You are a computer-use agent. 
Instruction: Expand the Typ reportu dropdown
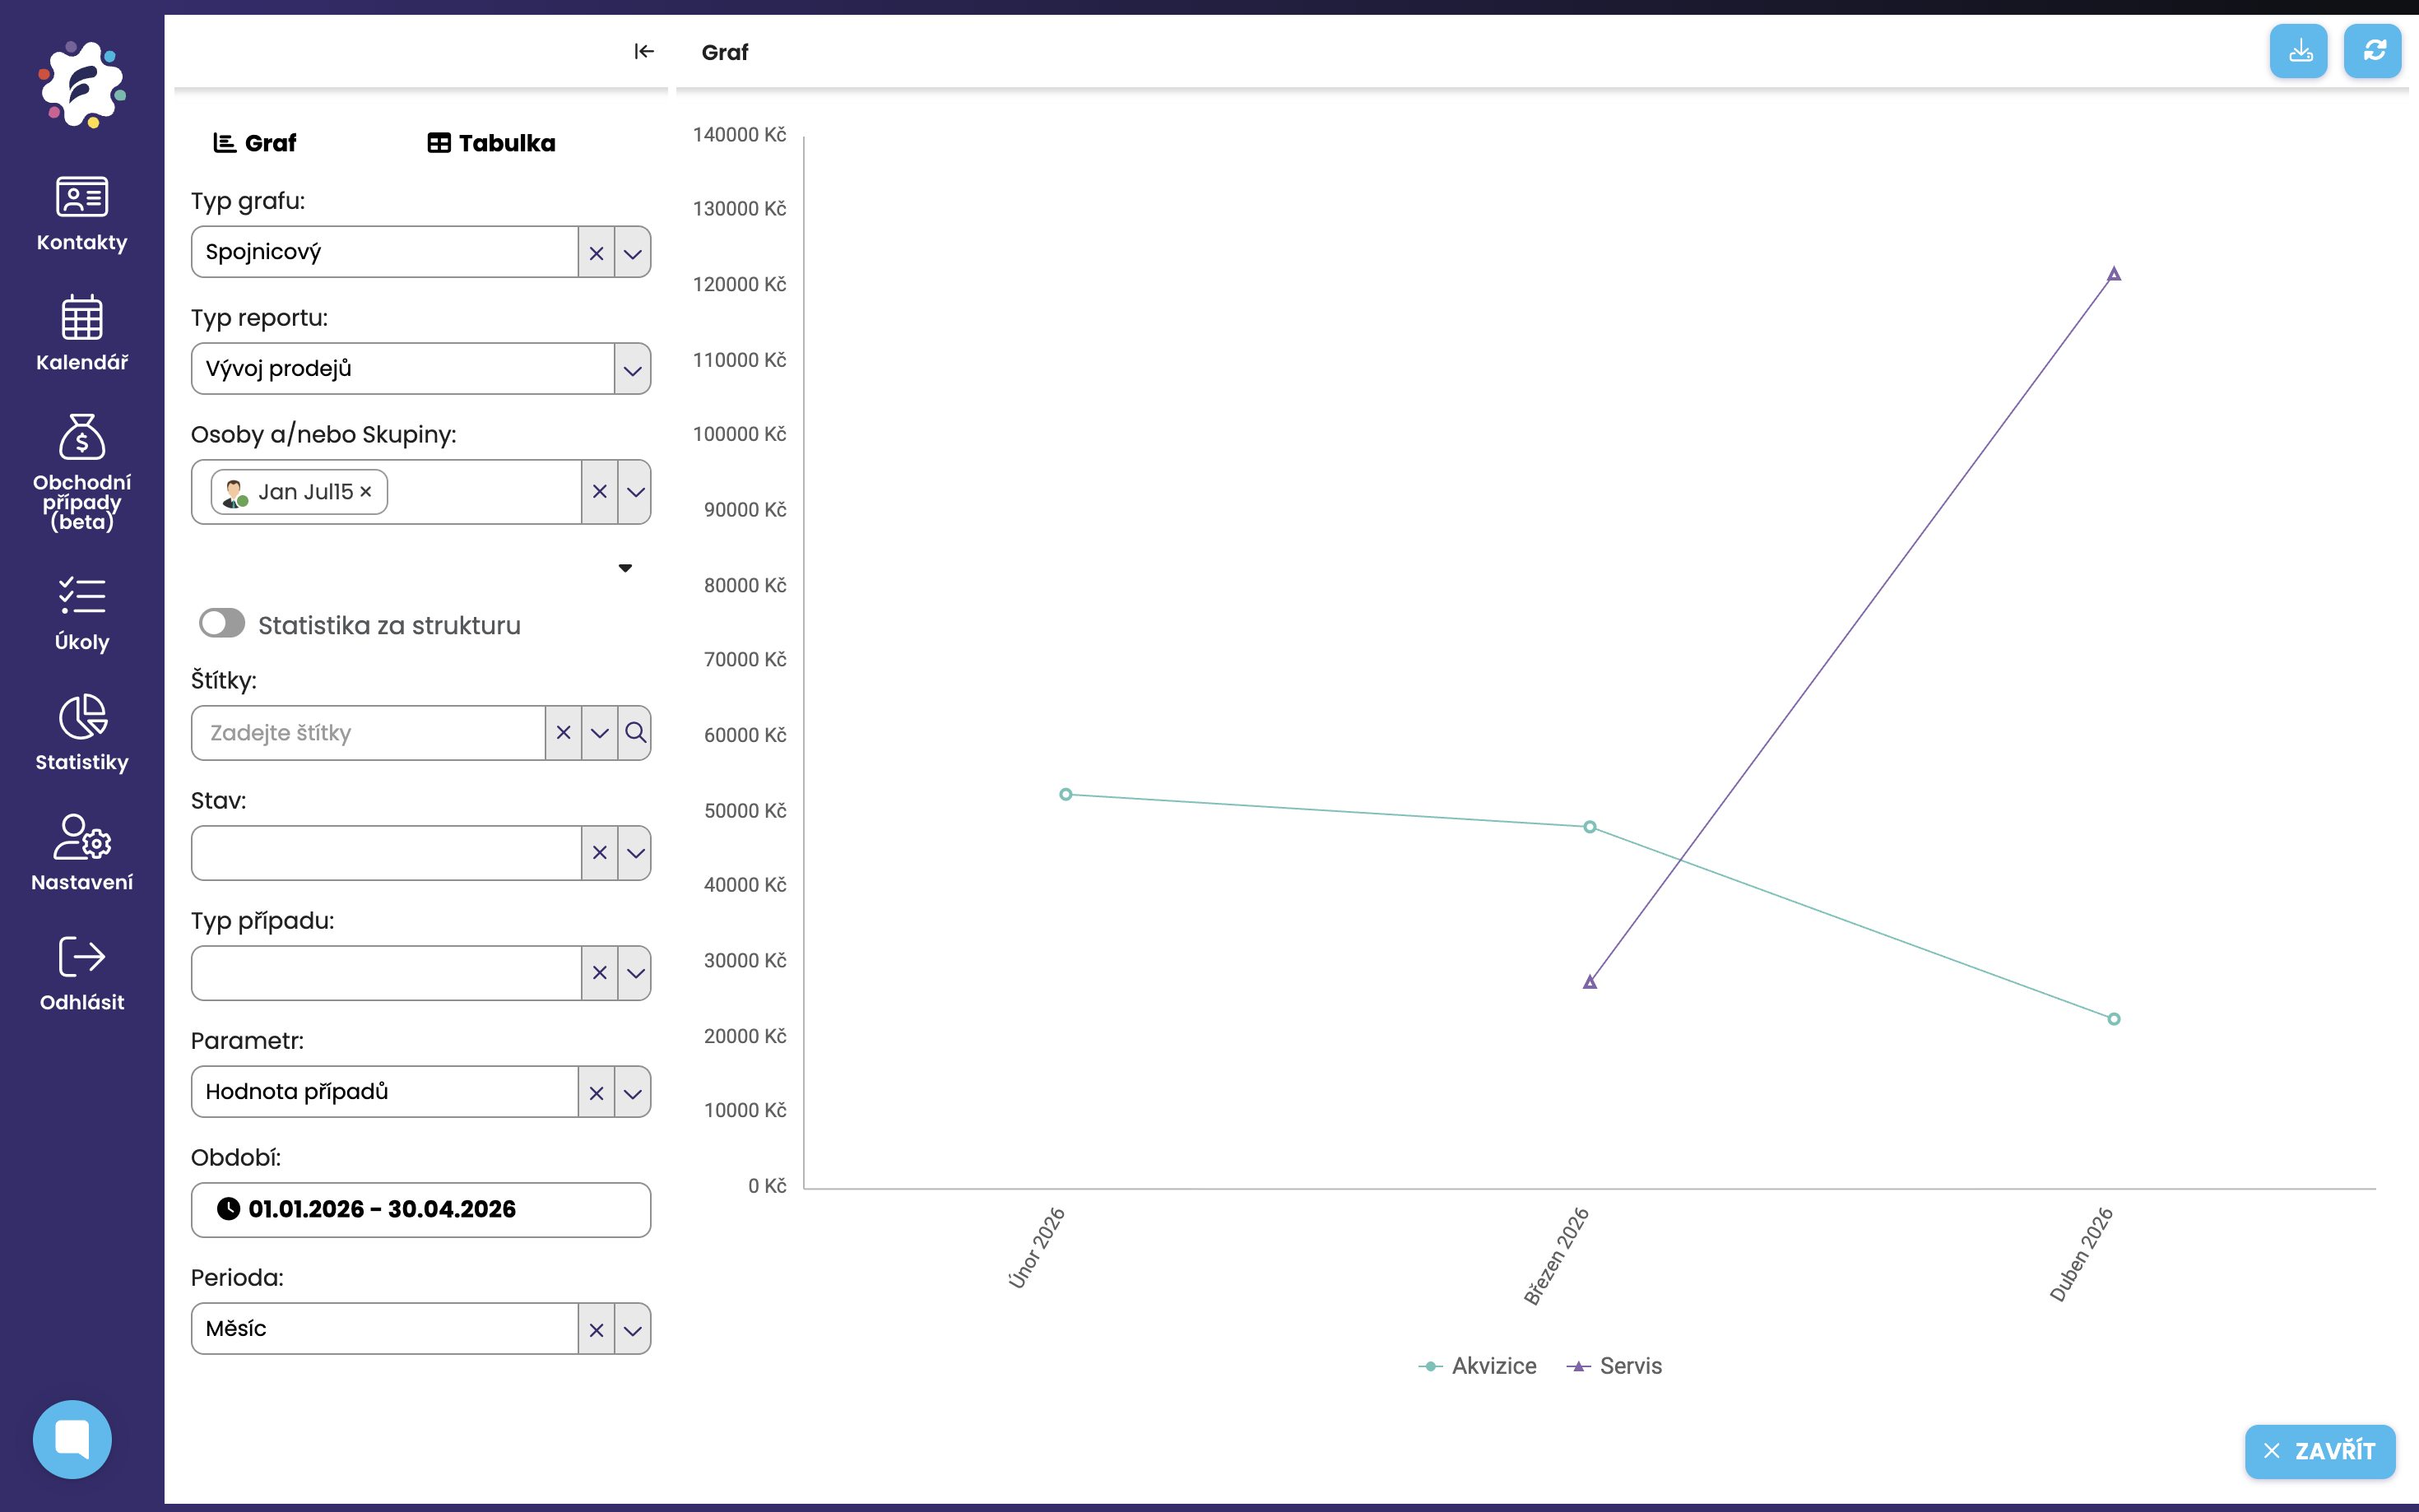click(632, 369)
